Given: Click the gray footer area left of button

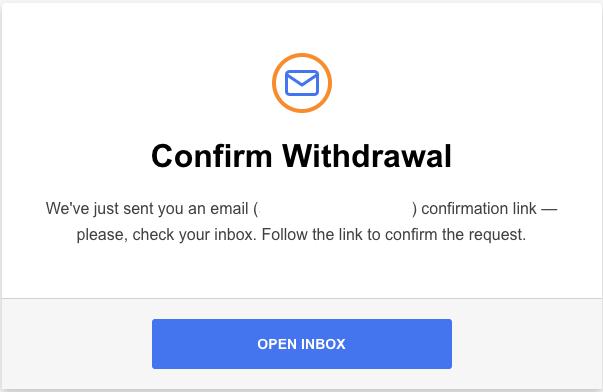Looking at the screenshot, I should point(77,344).
